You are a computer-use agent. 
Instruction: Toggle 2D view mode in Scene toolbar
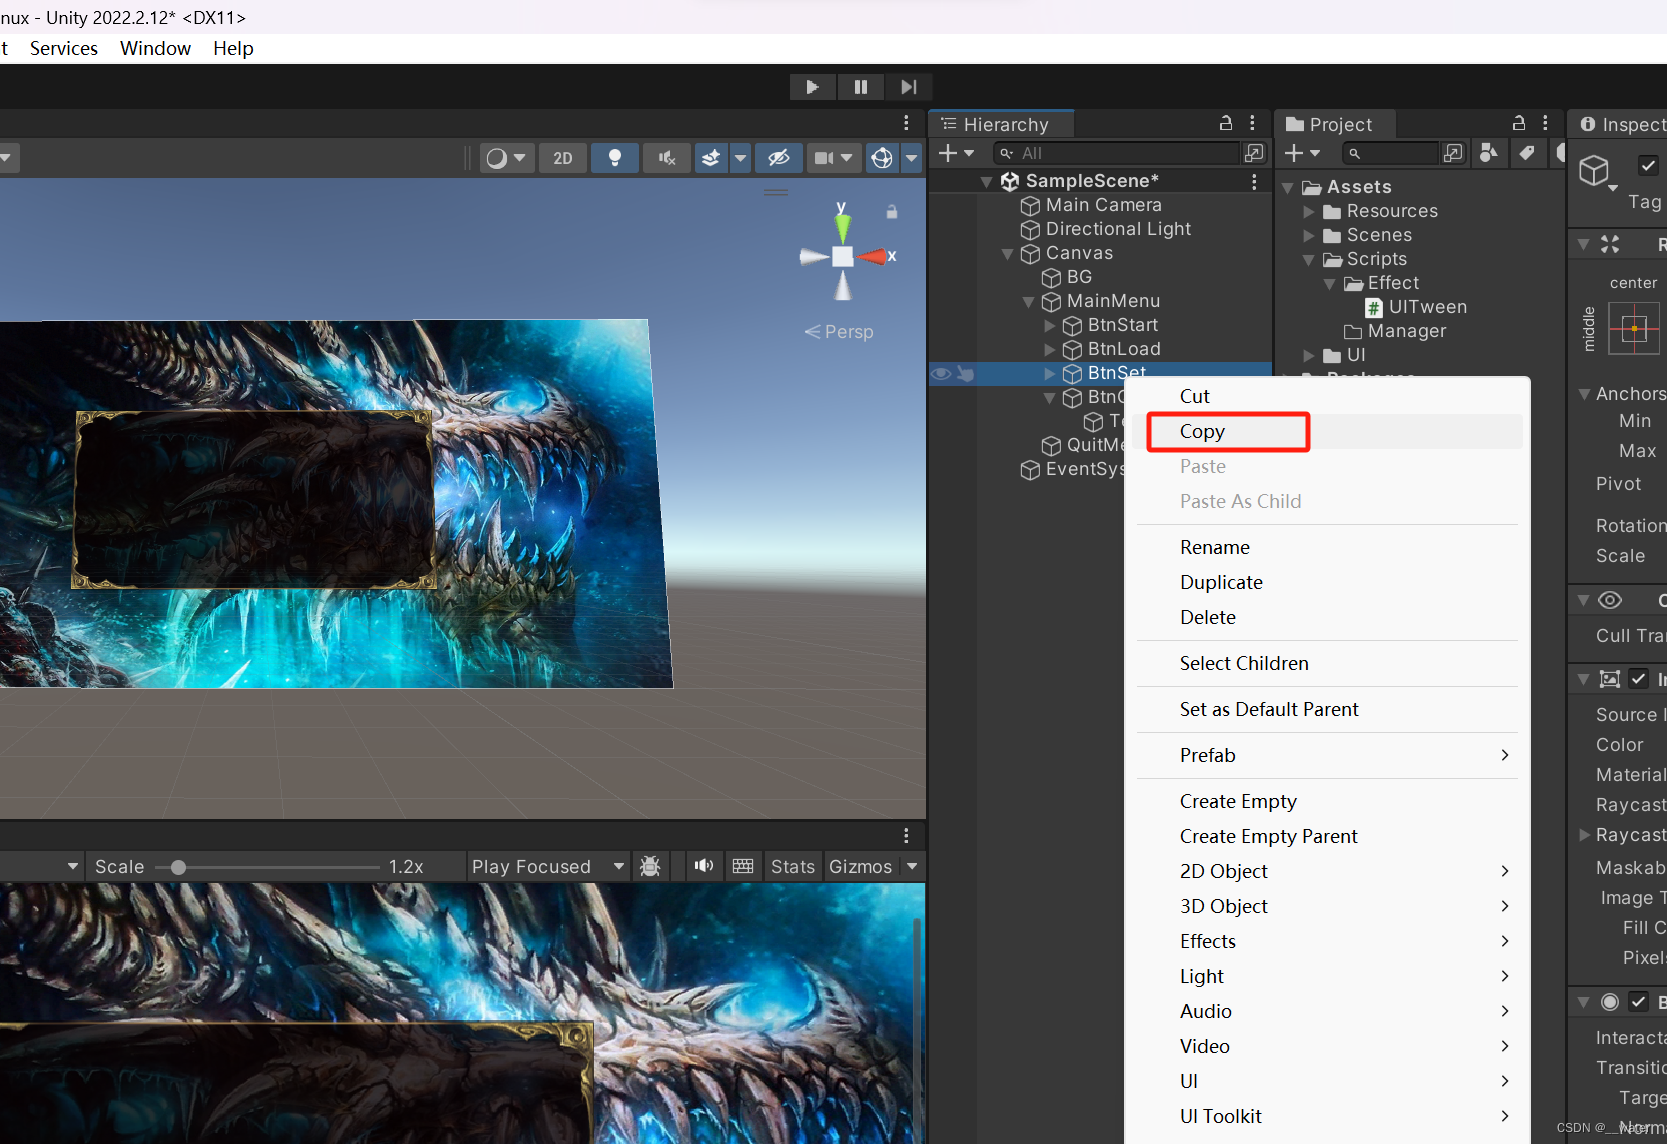(563, 158)
